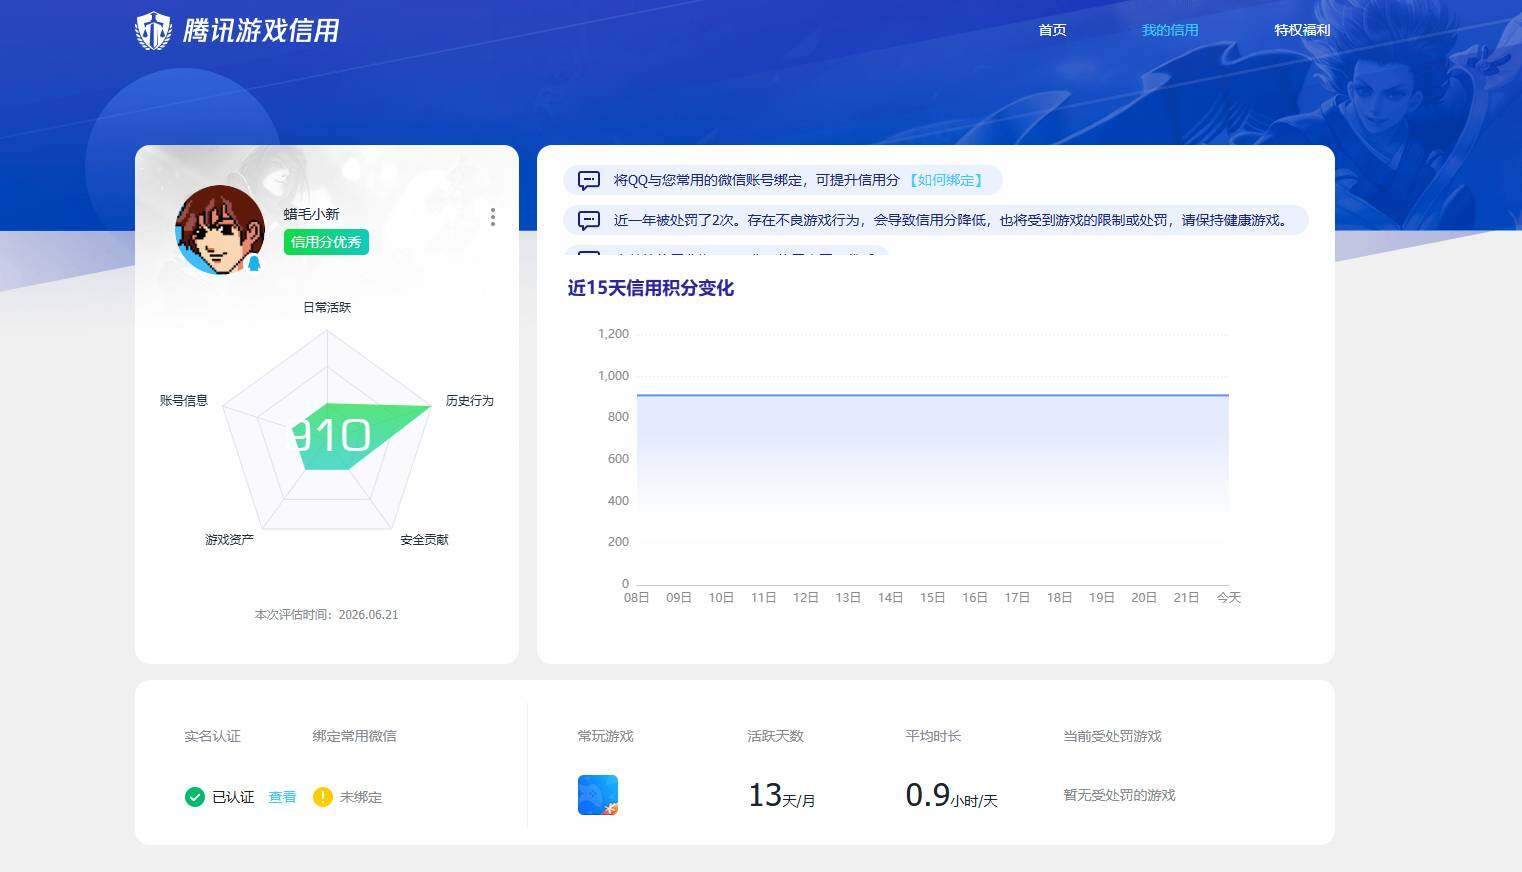1522x872 pixels.
Task: Click the 910 credit score on radar chart
Action: click(x=332, y=435)
